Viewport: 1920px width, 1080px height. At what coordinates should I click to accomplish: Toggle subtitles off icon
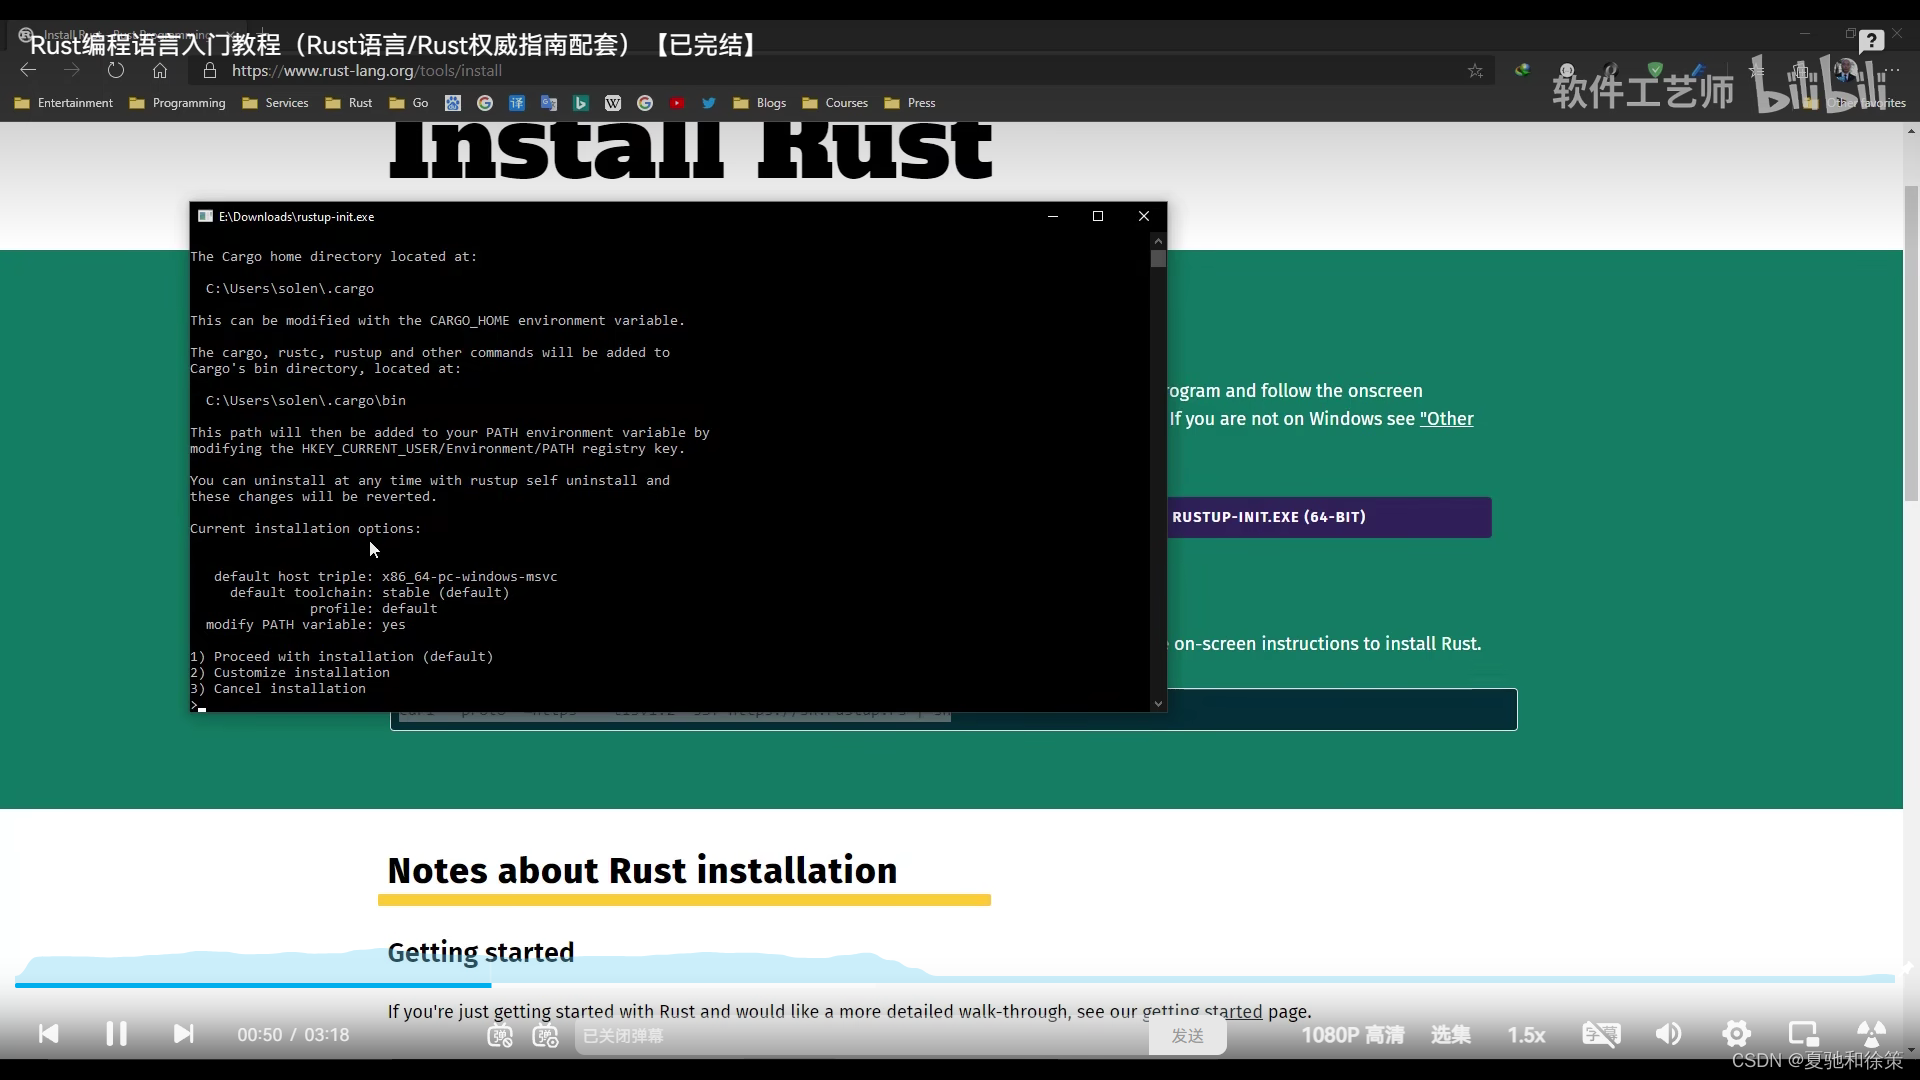coord(1600,1034)
